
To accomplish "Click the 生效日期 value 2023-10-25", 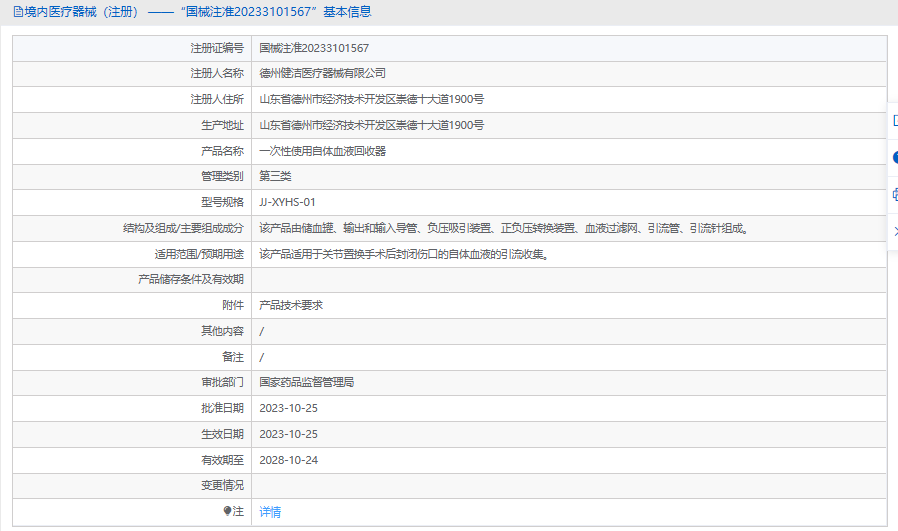I will (x=288, y=434).
